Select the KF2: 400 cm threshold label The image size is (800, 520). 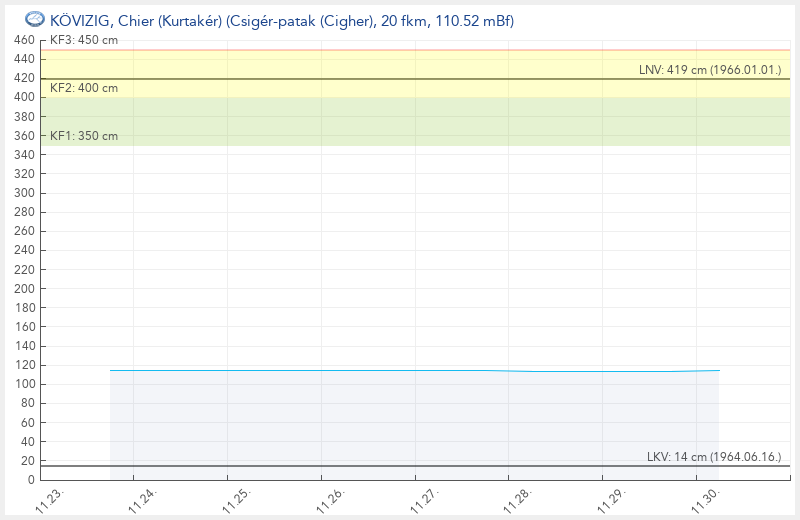[x=83, y=88]
